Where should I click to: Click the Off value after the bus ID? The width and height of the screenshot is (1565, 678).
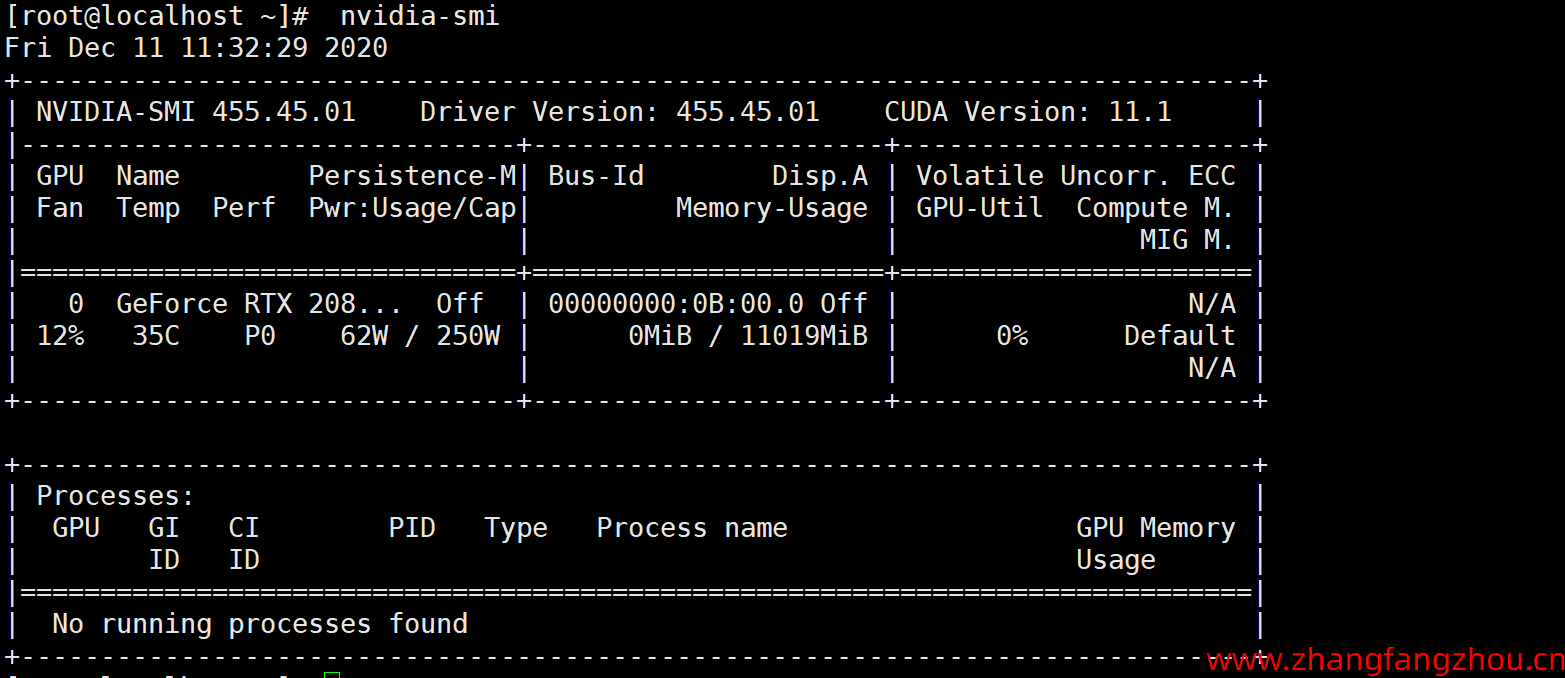coord(844,304)
